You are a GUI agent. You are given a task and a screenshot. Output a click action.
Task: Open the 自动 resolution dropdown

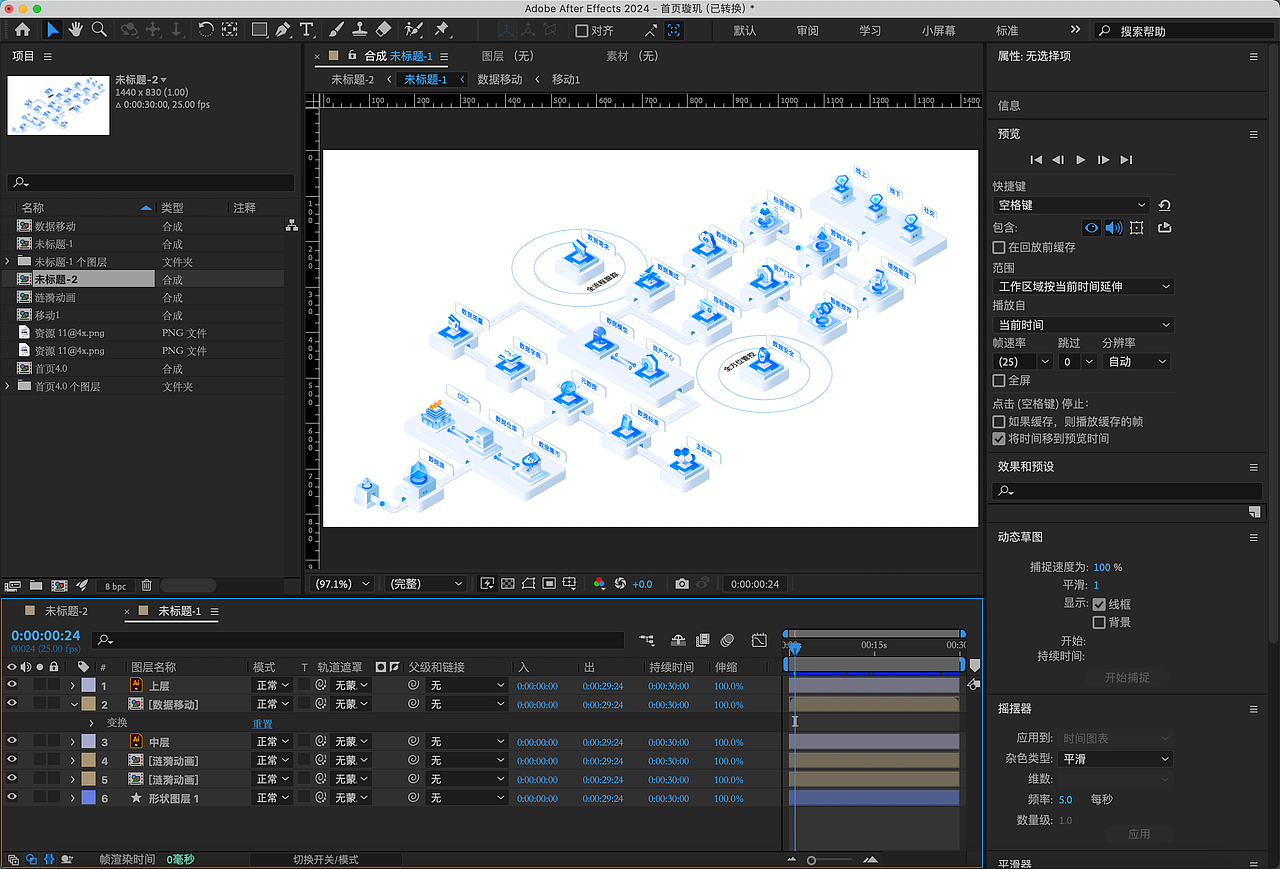coord(1137,362)
